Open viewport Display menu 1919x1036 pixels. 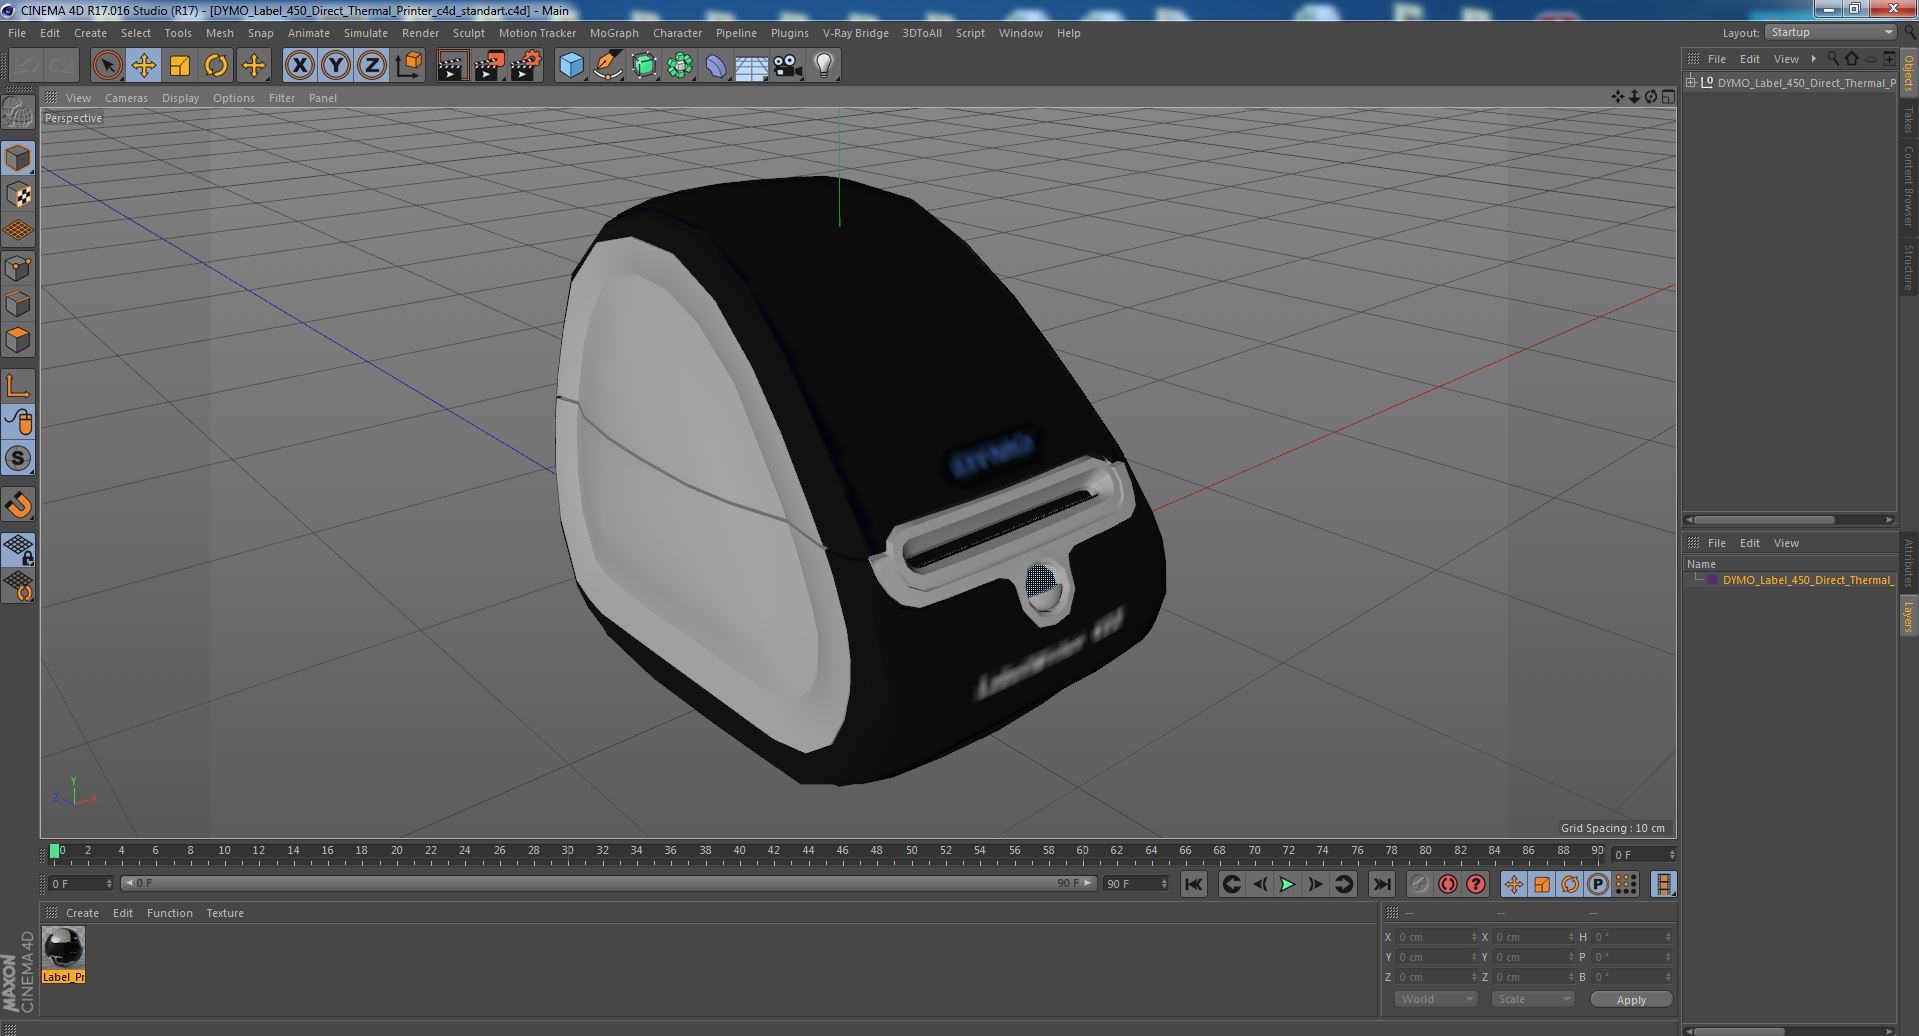(180, 98)
